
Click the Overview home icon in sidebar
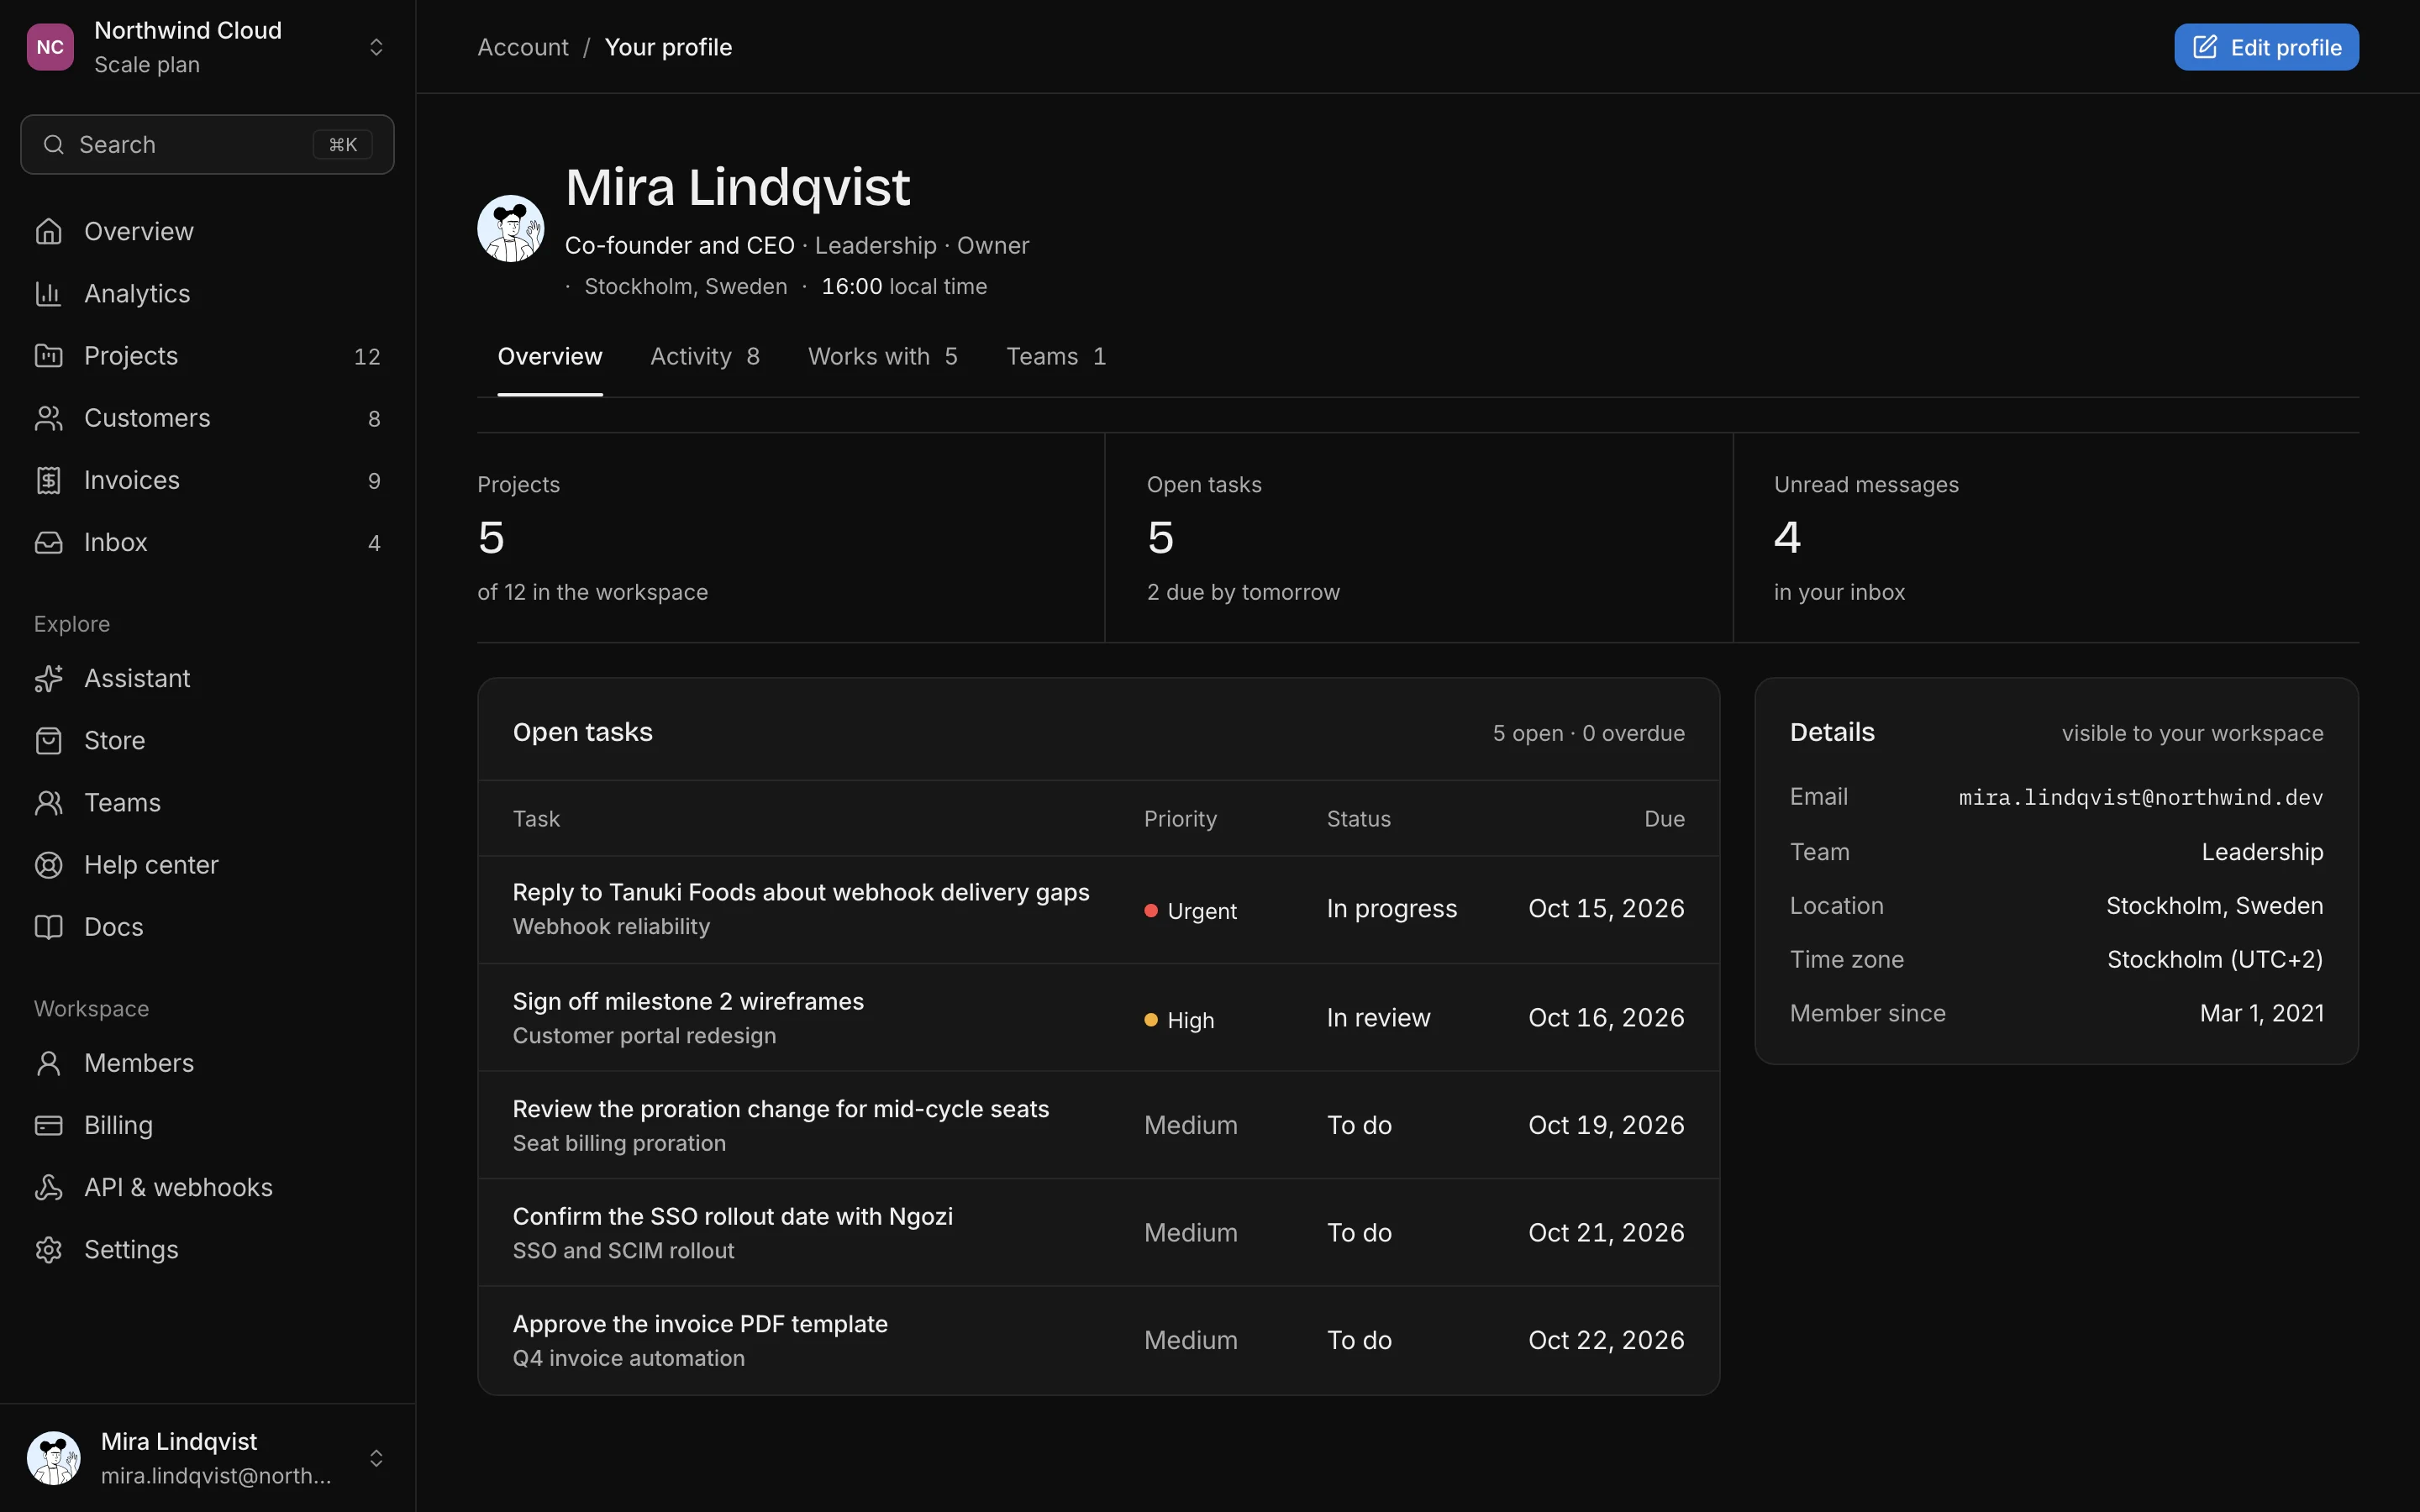(x=48, y=232)
